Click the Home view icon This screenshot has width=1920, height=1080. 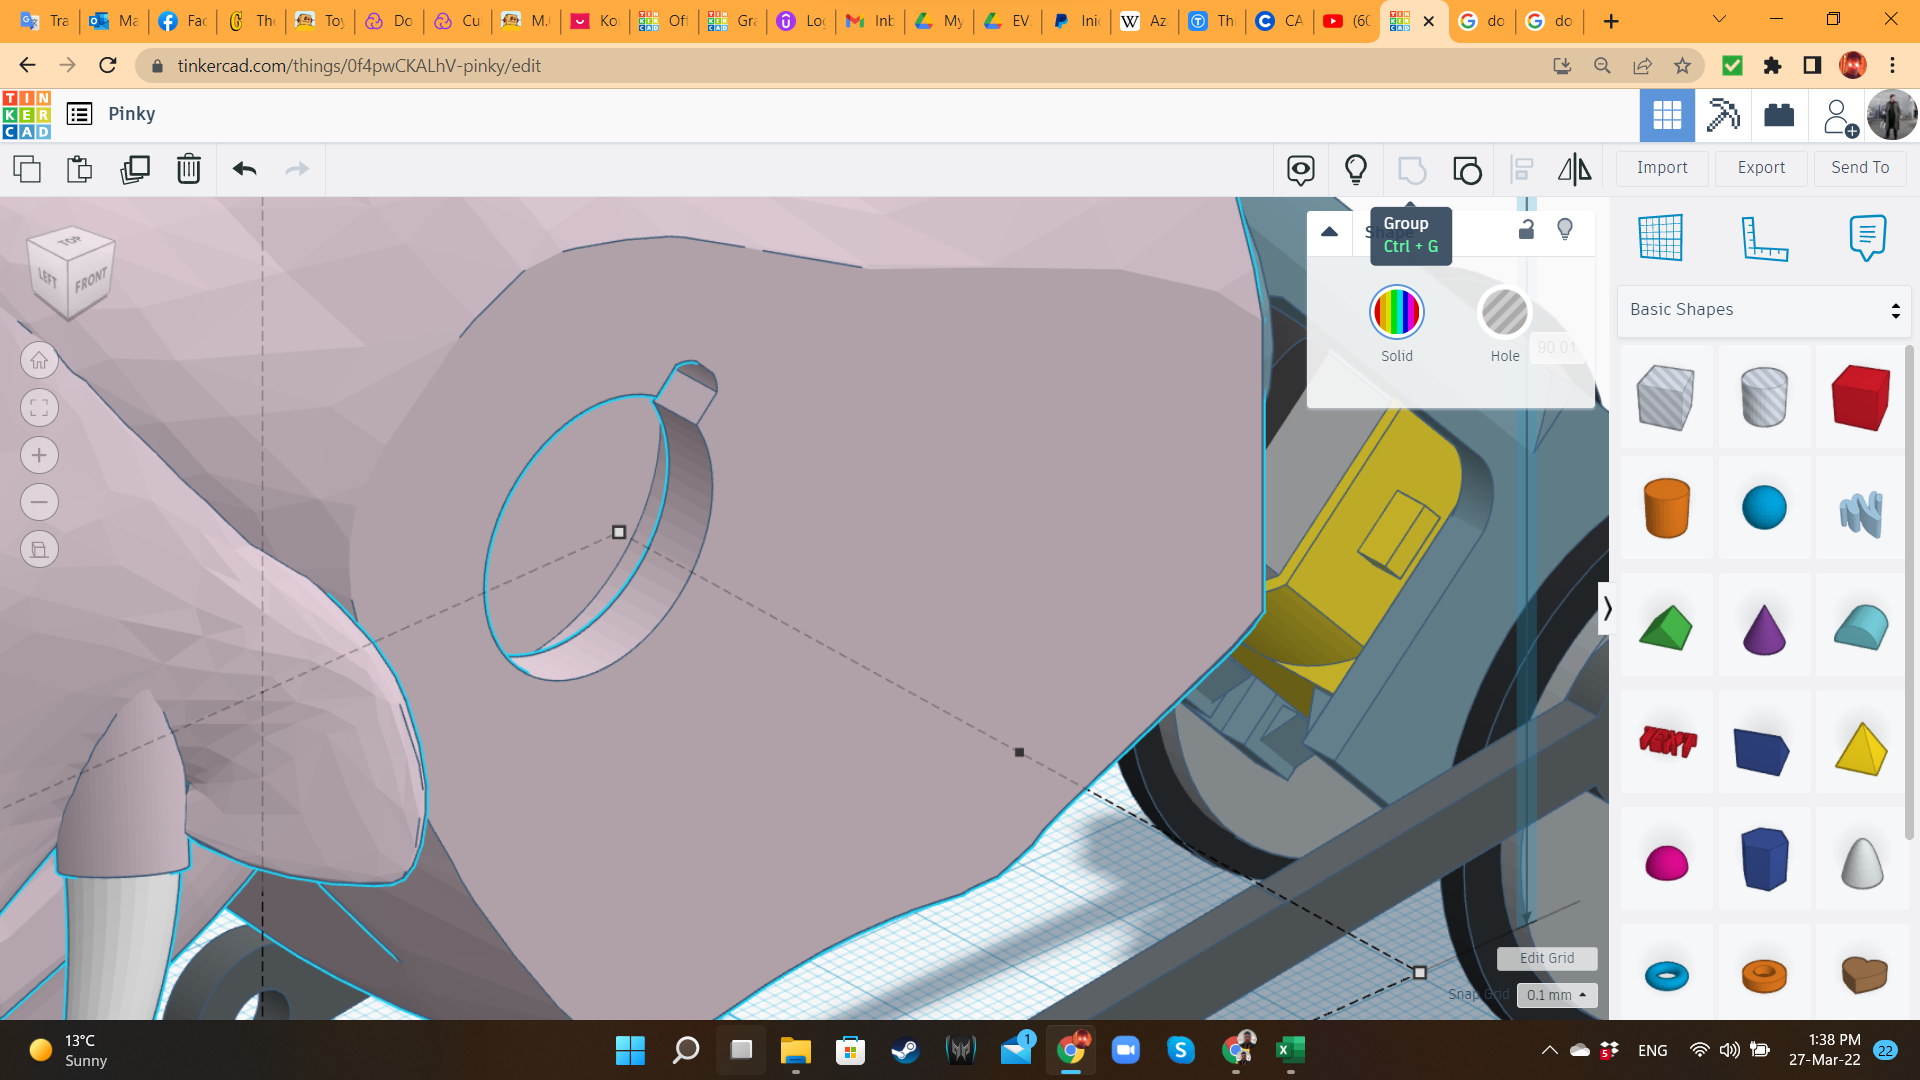(39, 360)
